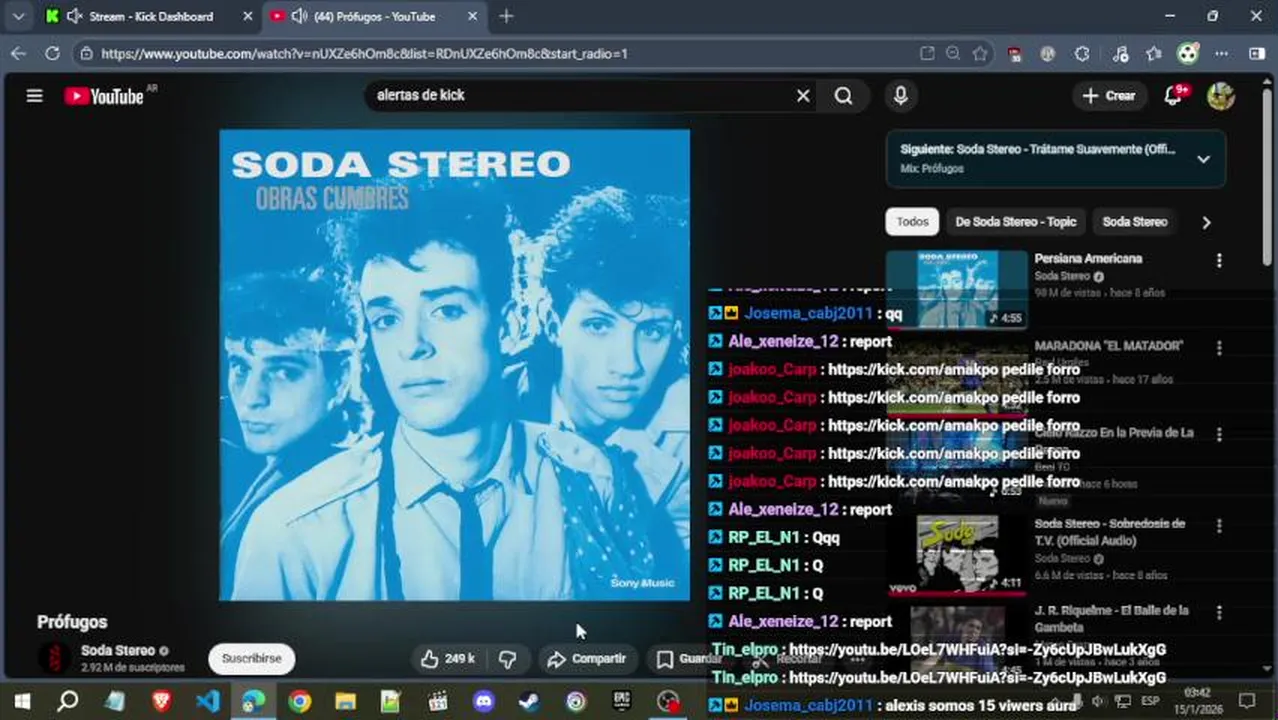This screenshot has width=1278, height=720.
Task: Open Windows taskbar search
Action: pyautogui.click(x=67, y=702)
